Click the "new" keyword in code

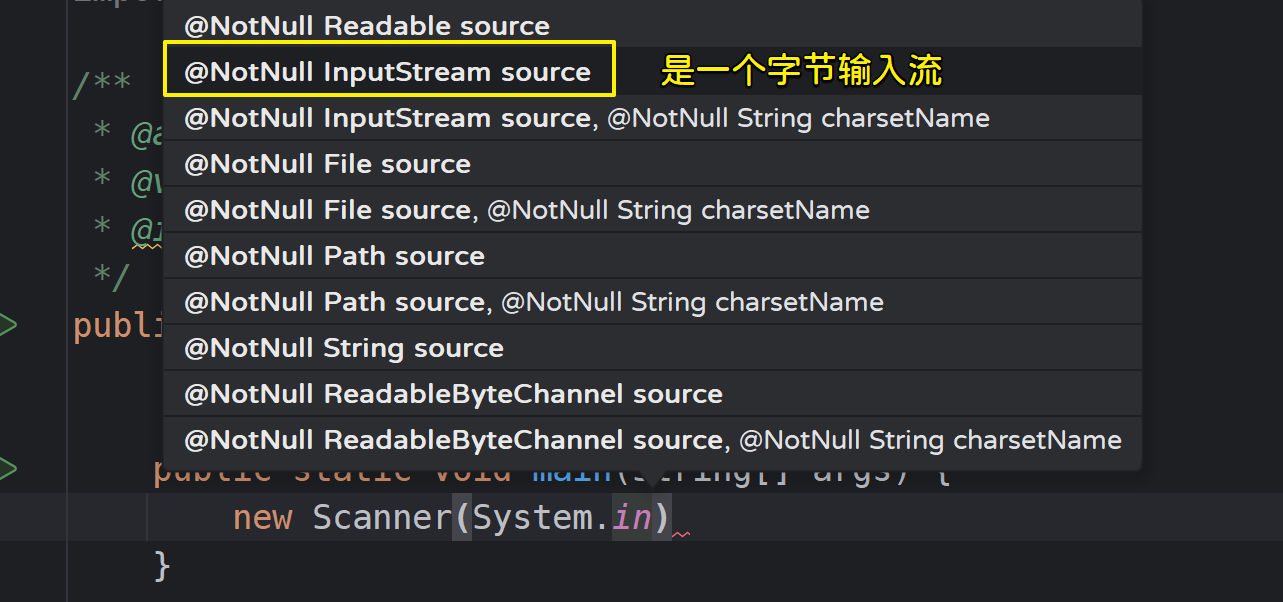[x=262, y=518]
